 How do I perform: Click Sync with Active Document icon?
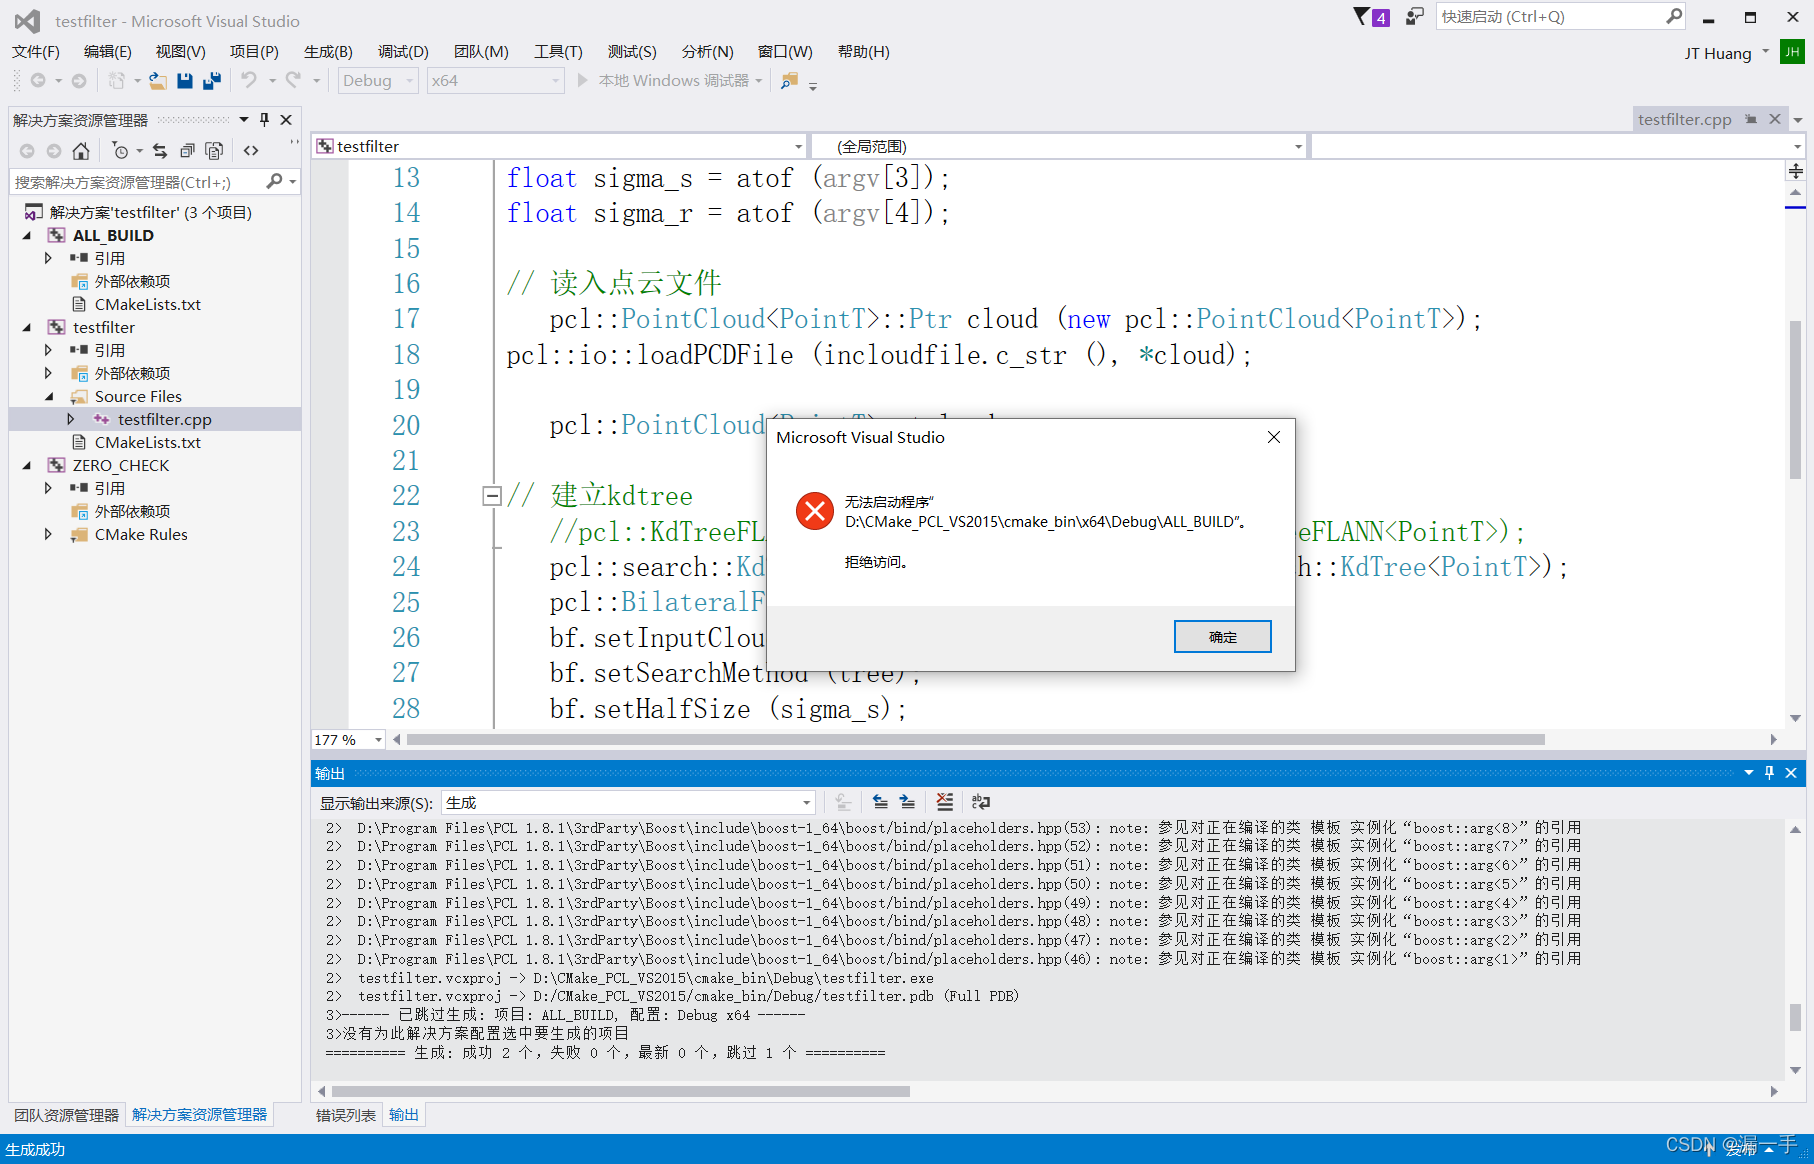click(160, 151)
